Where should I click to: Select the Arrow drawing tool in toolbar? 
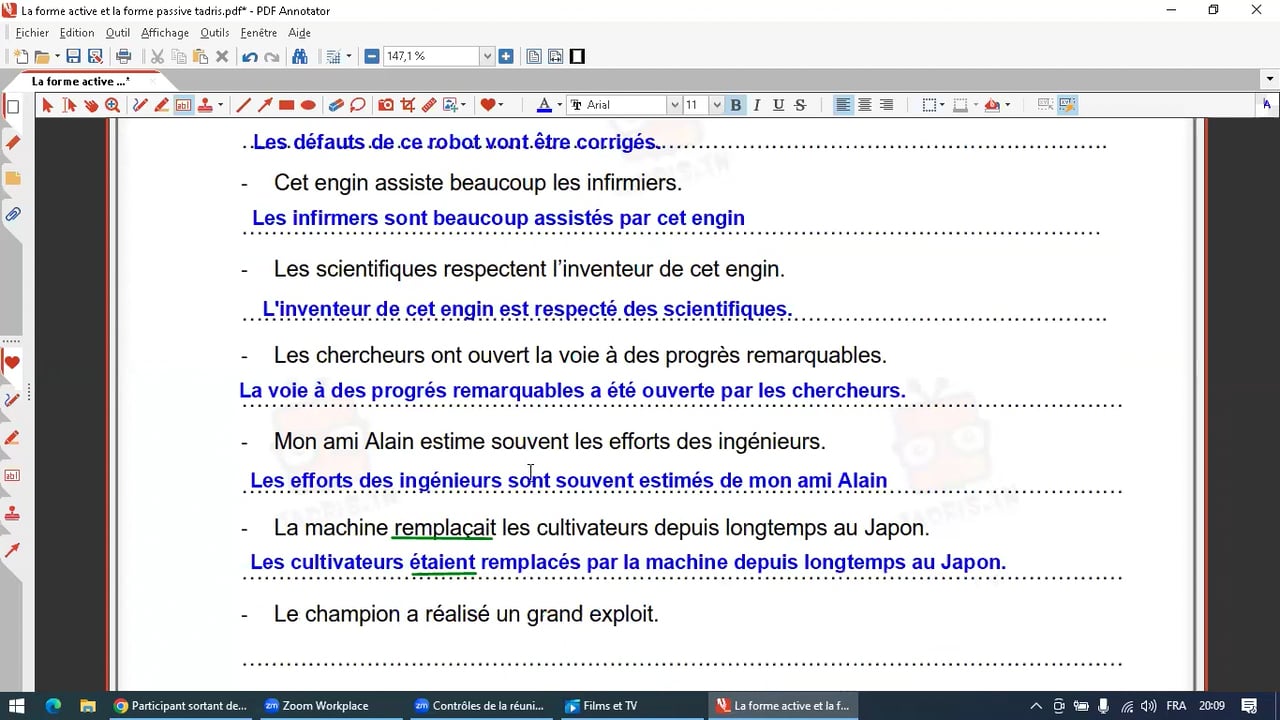(265, 105)
